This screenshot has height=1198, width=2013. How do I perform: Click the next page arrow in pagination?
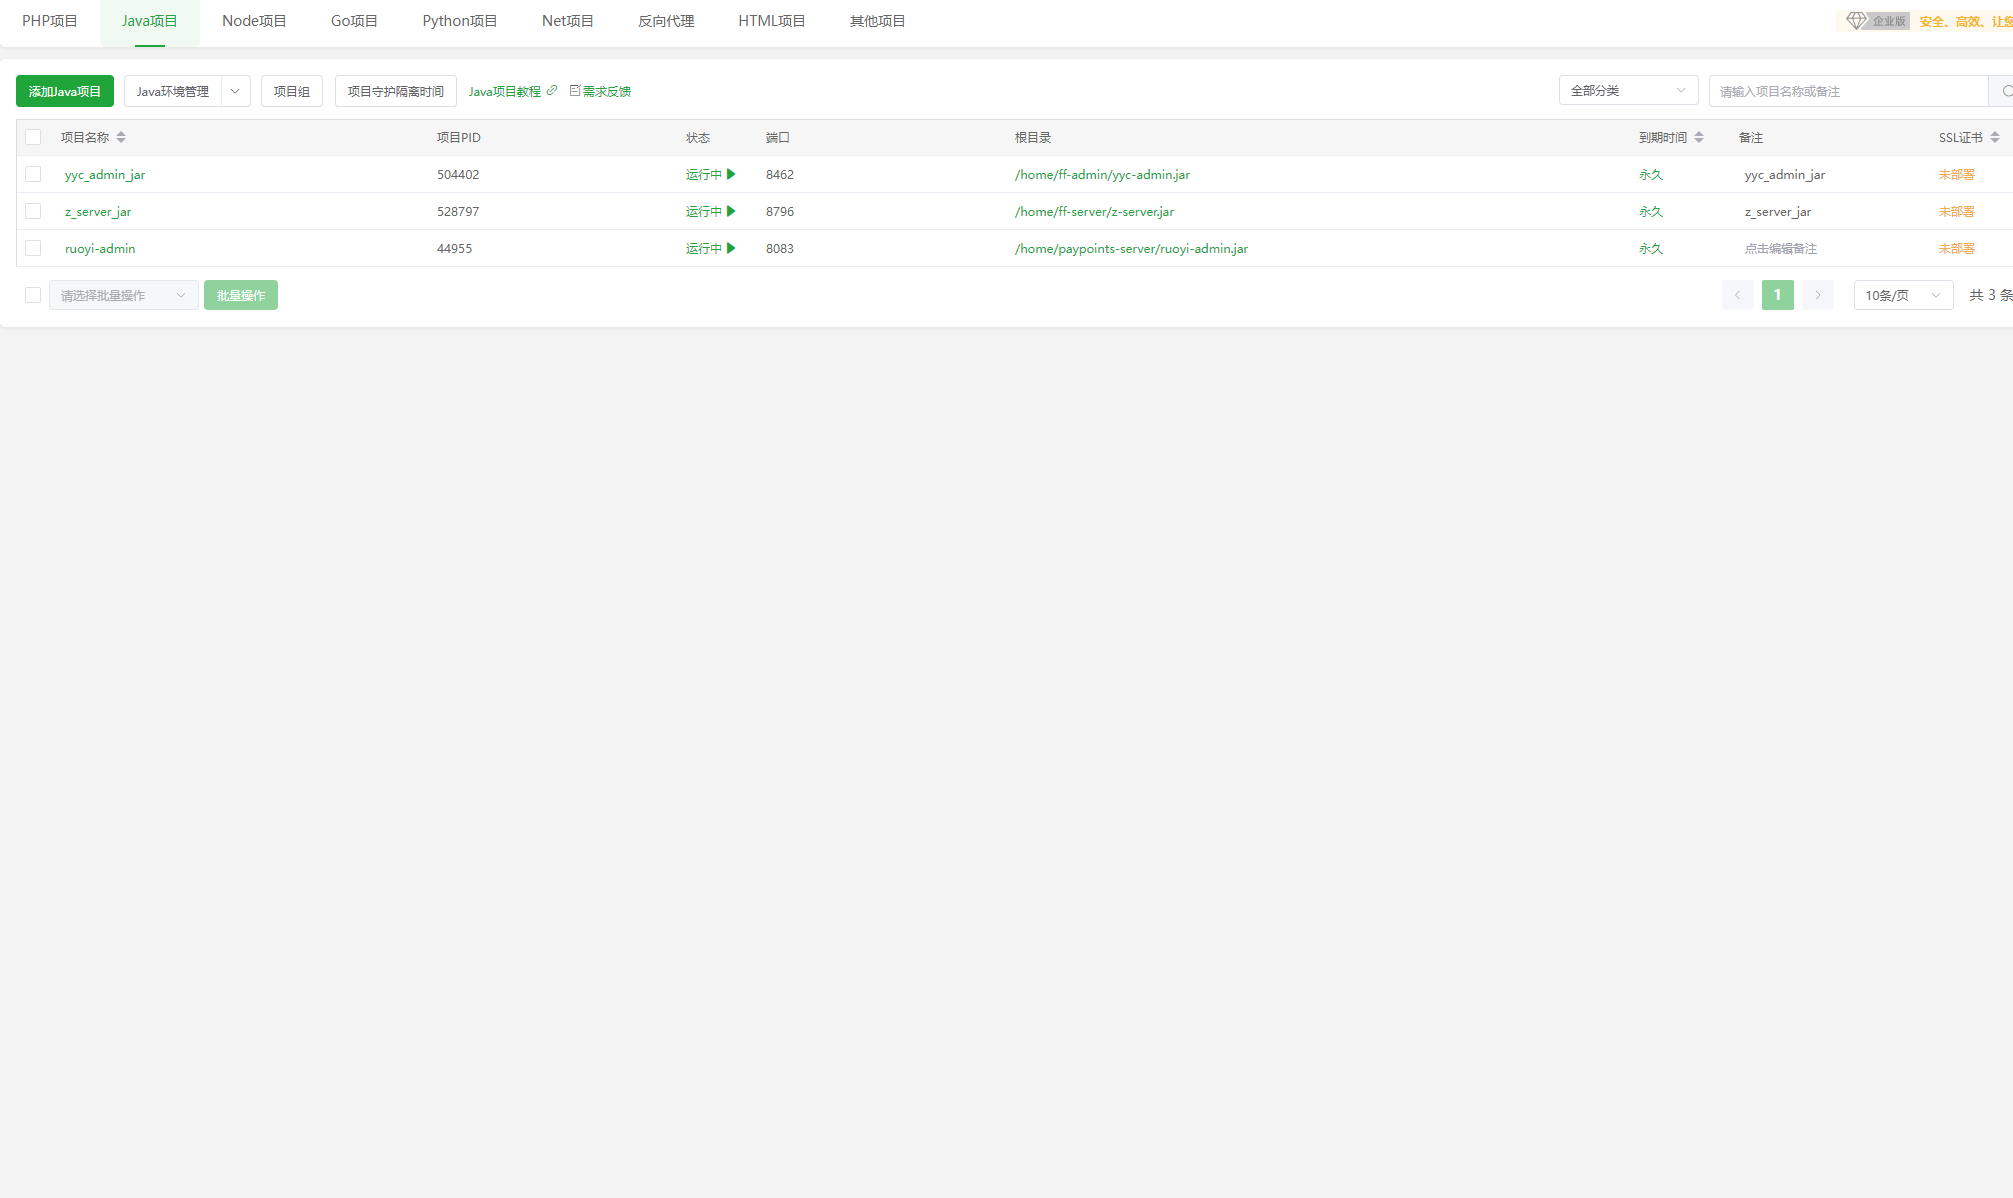click(x=1817, y=295)
